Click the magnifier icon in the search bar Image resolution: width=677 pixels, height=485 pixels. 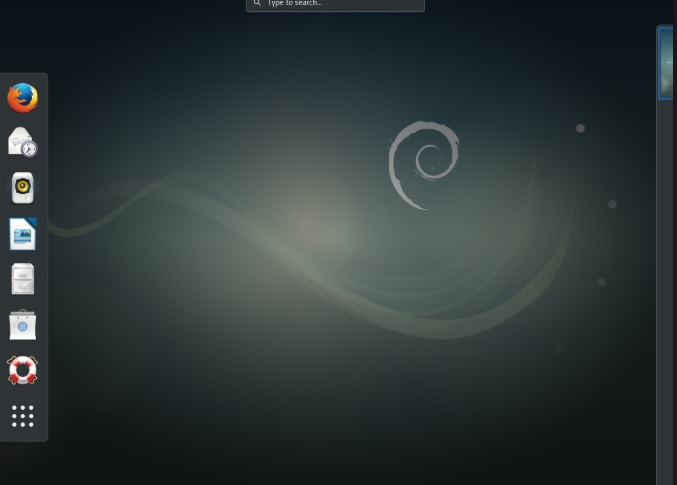[257, 4]
